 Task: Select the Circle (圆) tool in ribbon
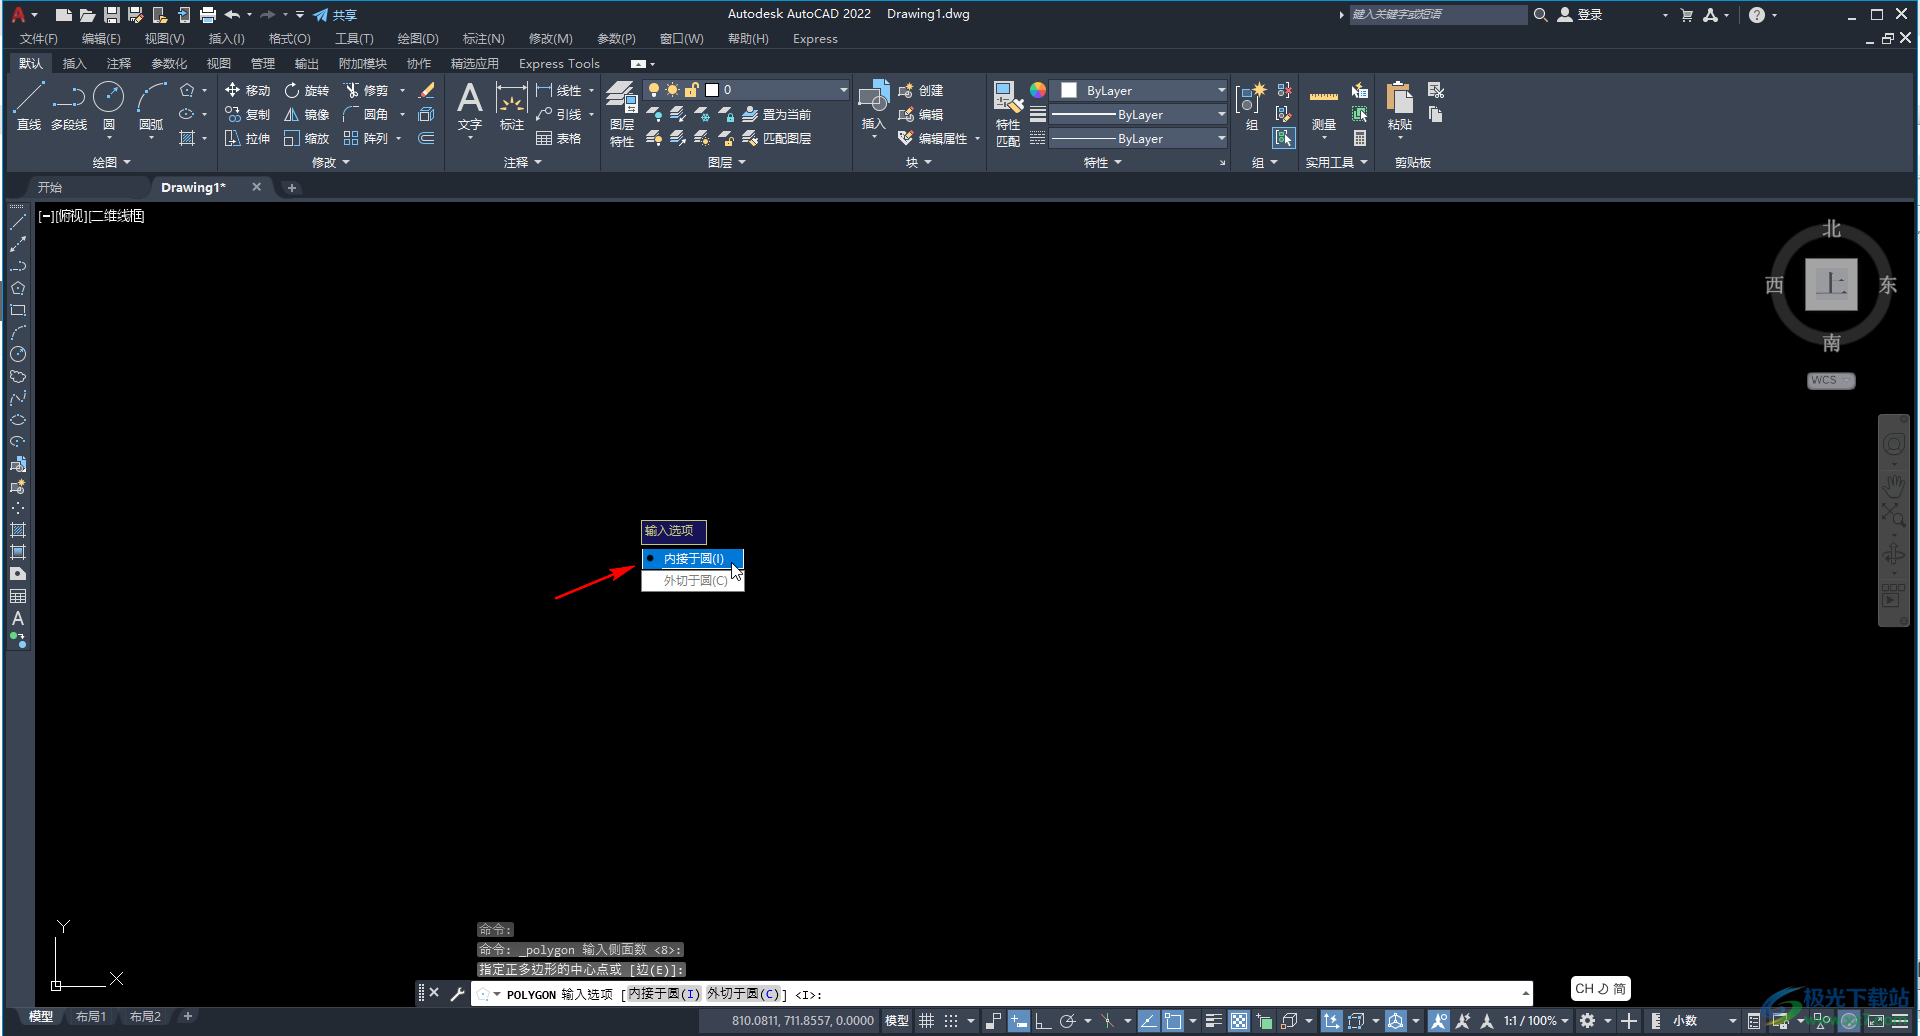pos(108,106)
